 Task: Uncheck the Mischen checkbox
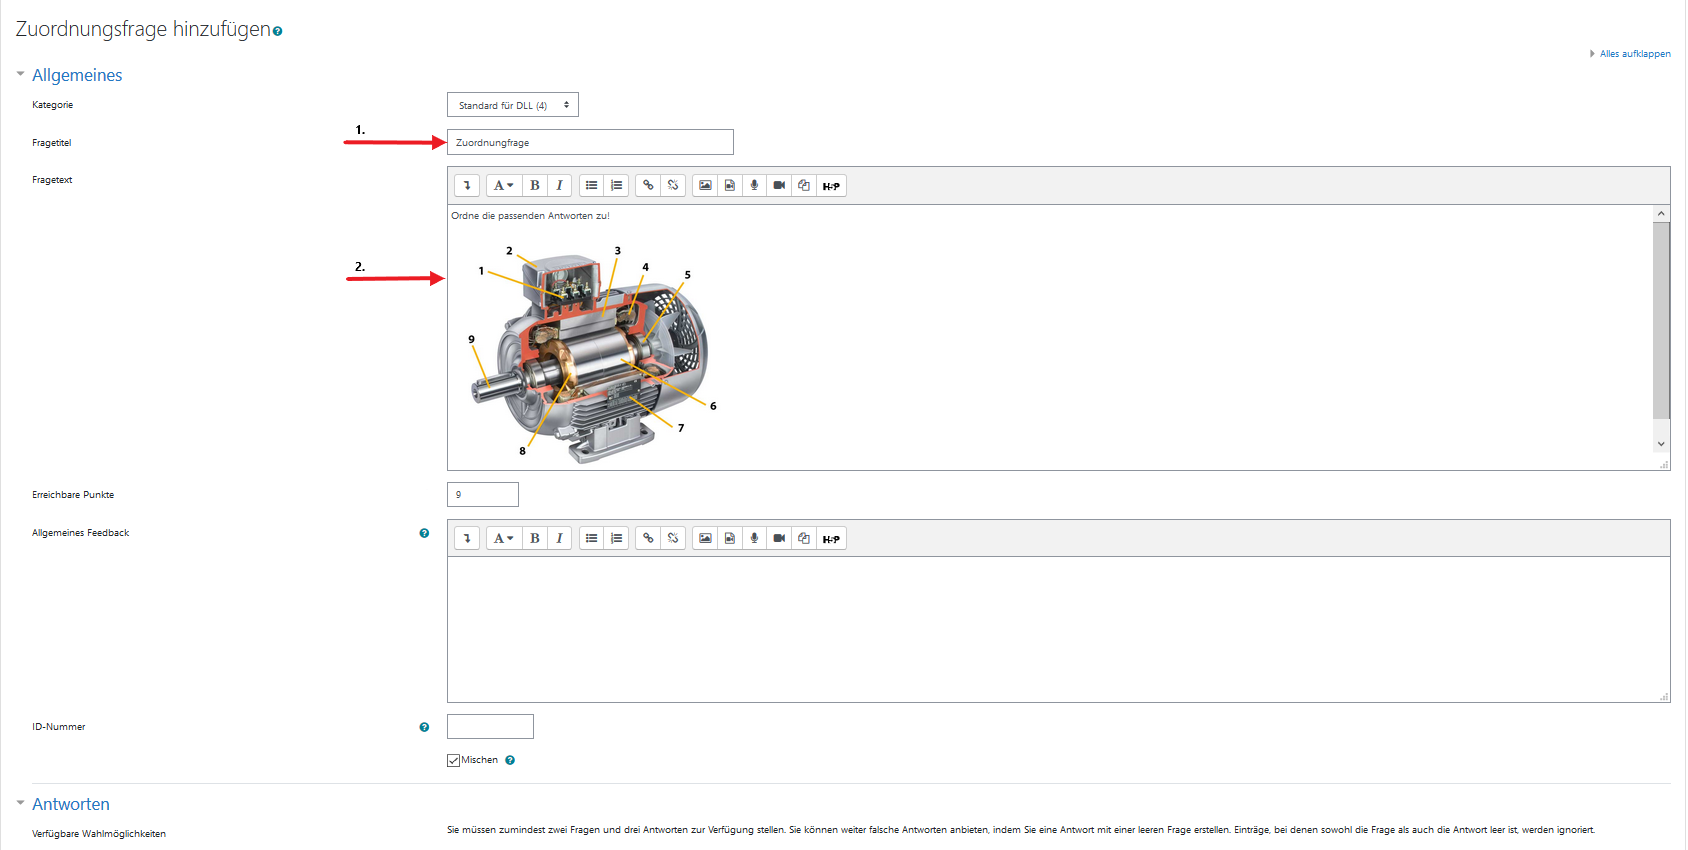[x=454, y=760]
